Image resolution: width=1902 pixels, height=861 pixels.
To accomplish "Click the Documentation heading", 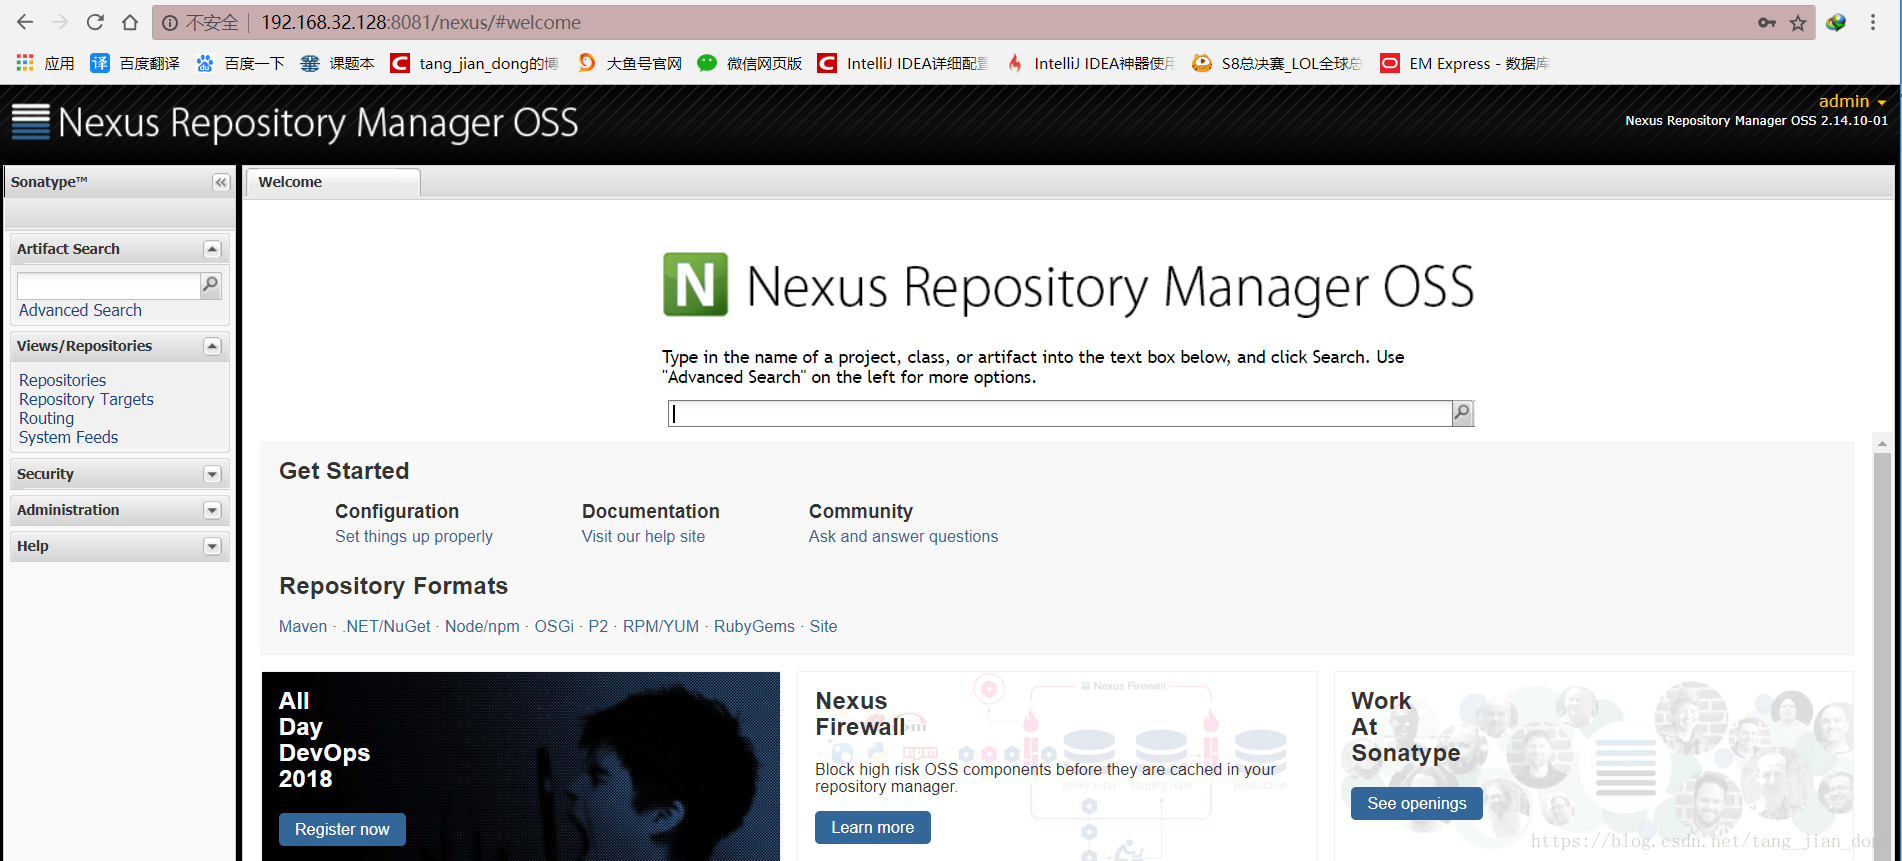I will [x=651, y=511].
